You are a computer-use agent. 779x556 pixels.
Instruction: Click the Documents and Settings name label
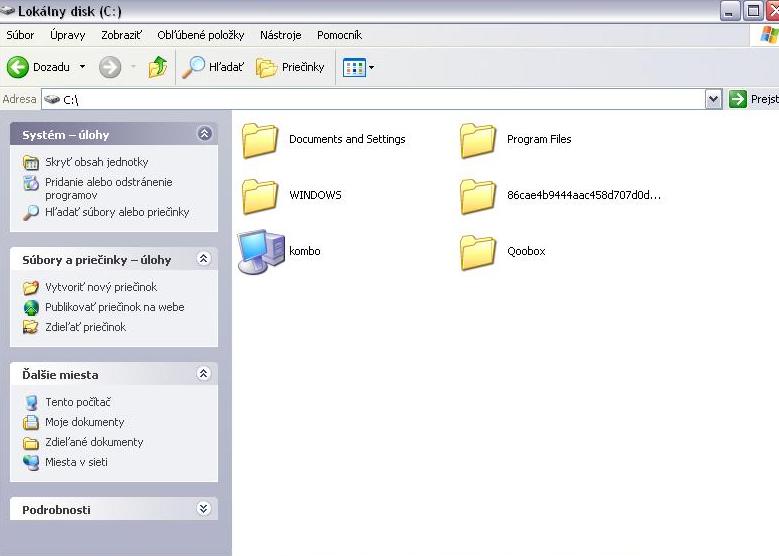pos(347,139)
